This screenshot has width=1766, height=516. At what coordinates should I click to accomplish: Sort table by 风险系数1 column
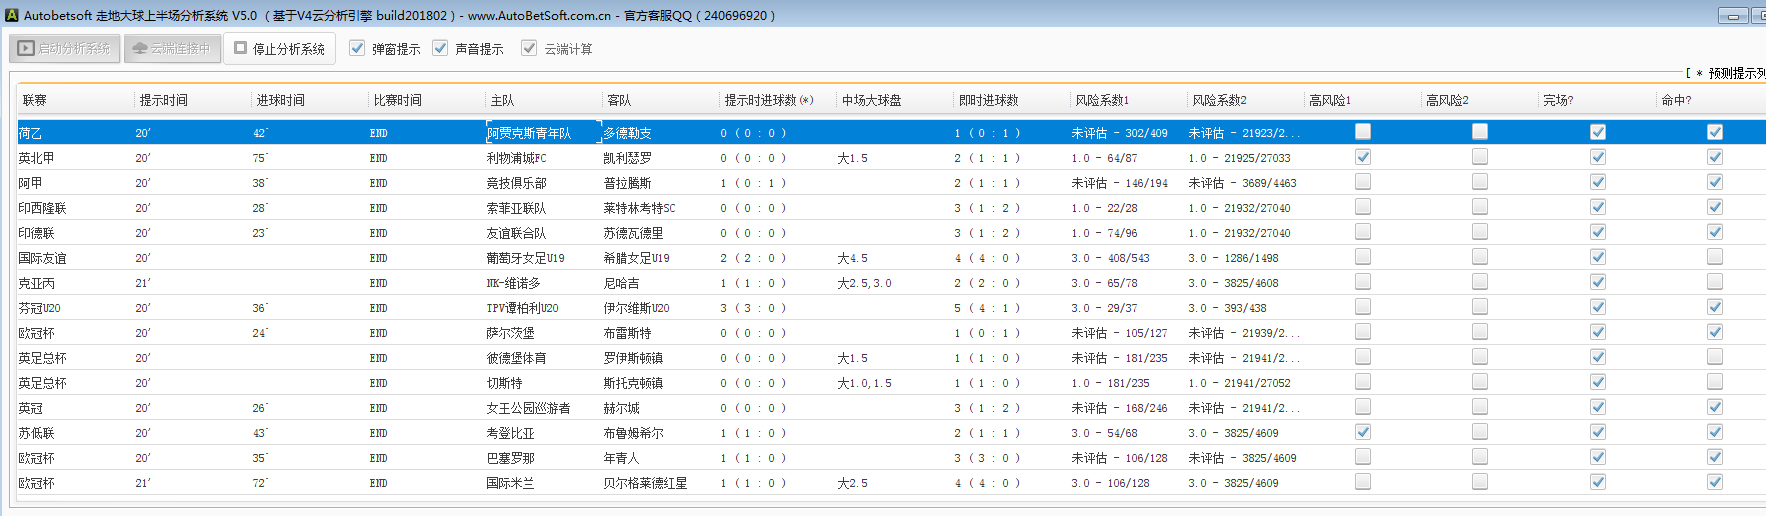pyautogui.click(x=1101, y=100)
